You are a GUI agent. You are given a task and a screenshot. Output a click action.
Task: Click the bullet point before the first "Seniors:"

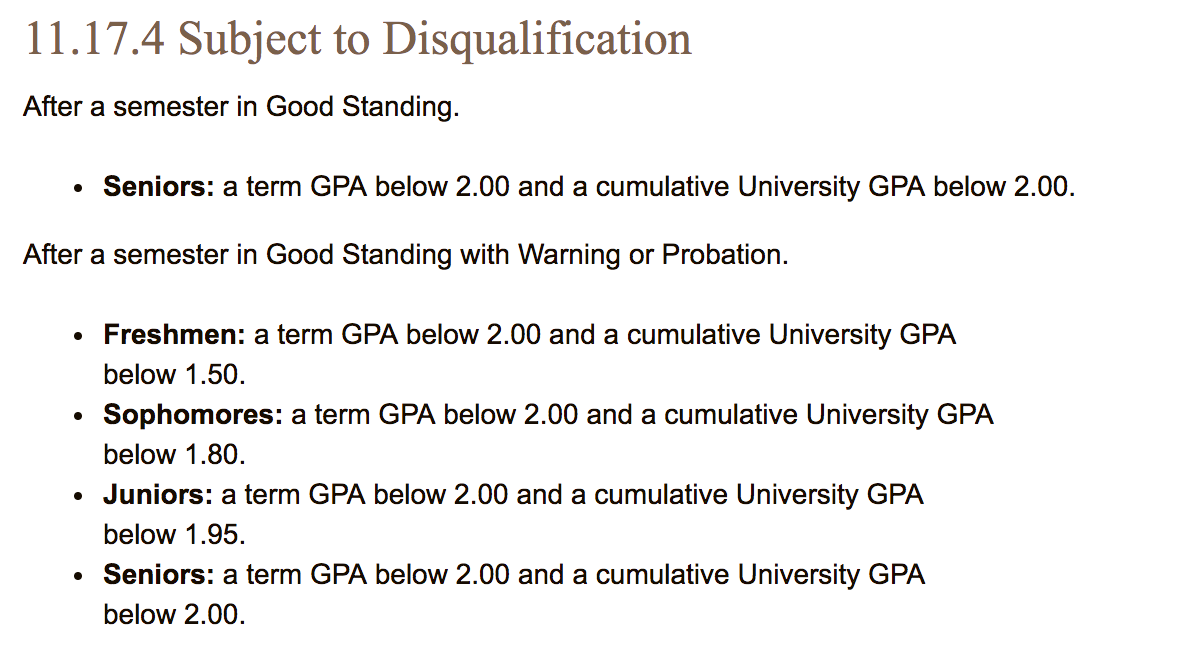point(78,189)
